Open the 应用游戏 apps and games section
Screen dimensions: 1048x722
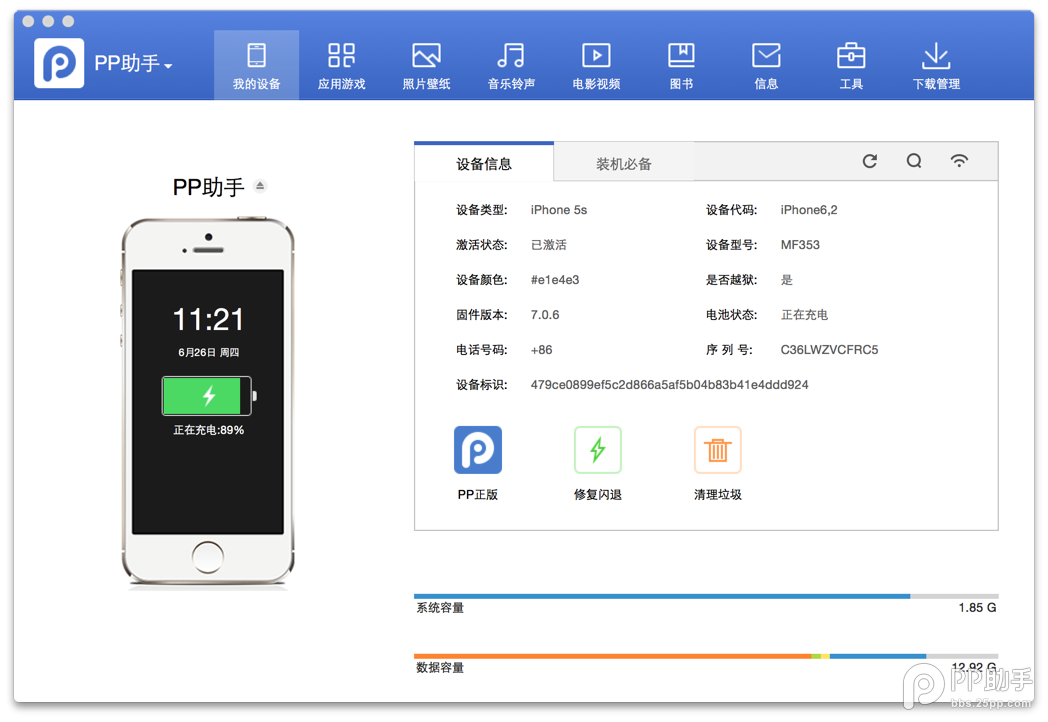pos(341,66)
